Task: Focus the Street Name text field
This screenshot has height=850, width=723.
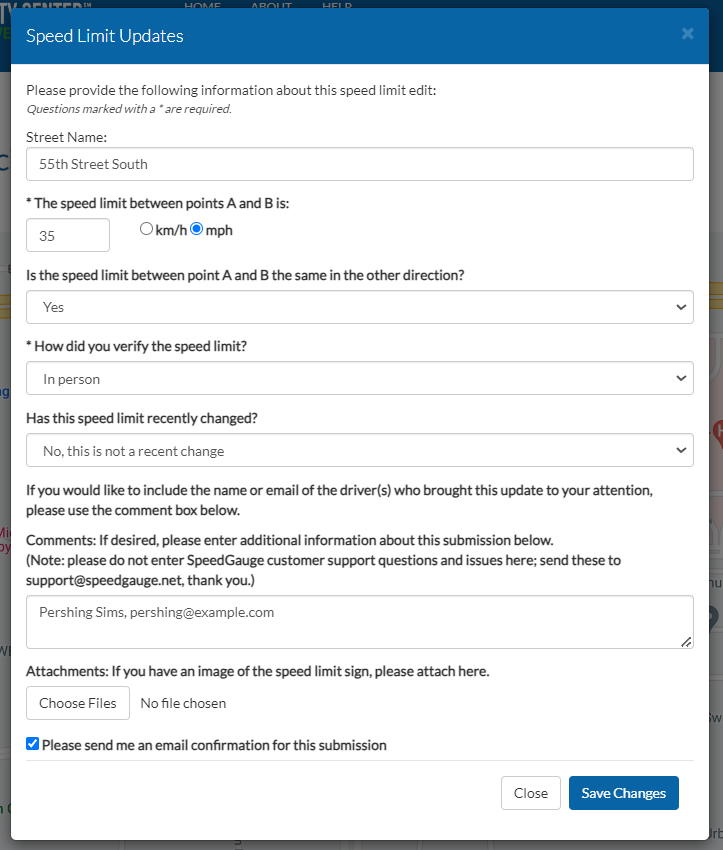Action: point(360,164)
